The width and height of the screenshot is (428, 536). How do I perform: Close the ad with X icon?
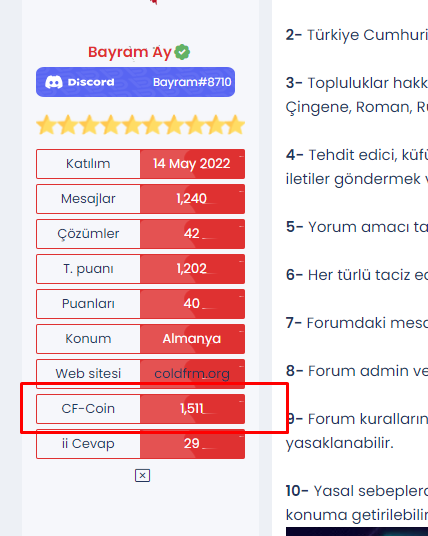coord(143,475)
